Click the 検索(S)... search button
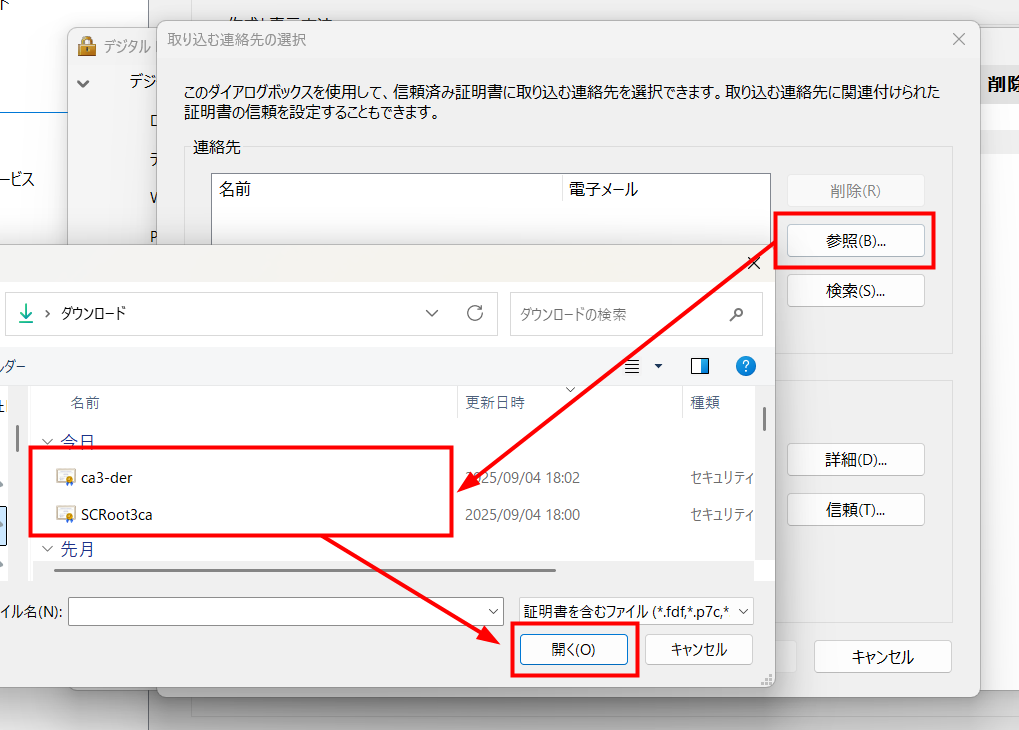 (x=855, y=291)
